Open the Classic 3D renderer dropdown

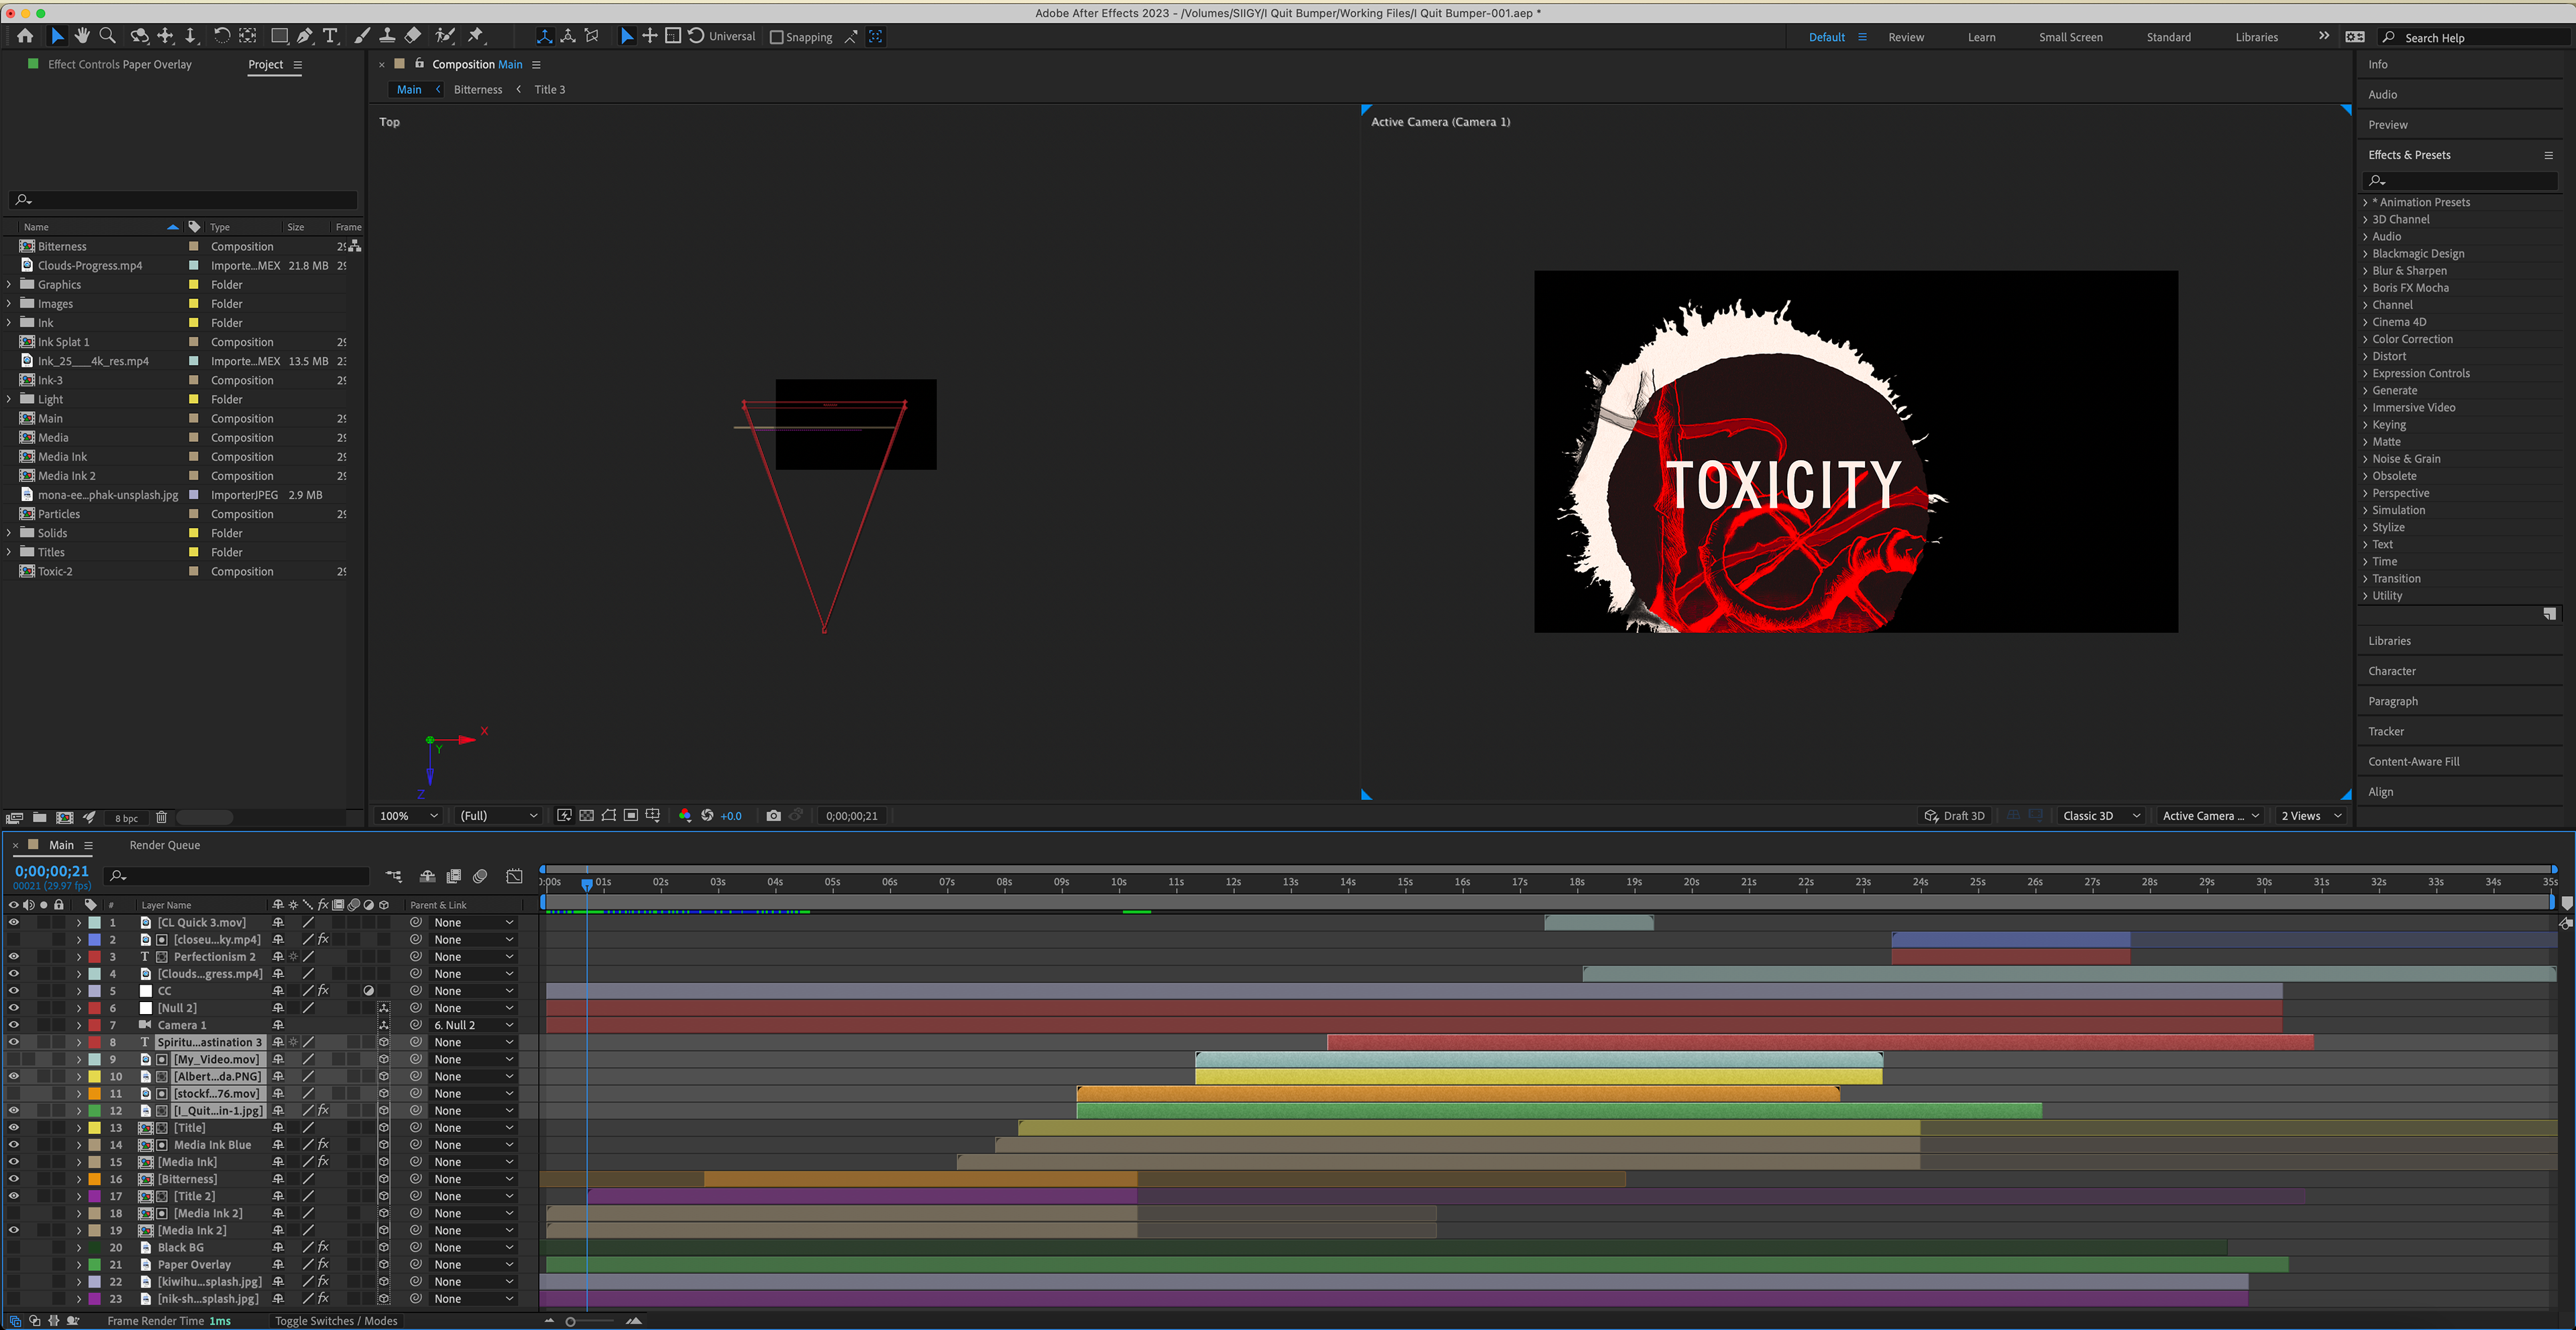pyautogui.click(x=2102, y=816)
